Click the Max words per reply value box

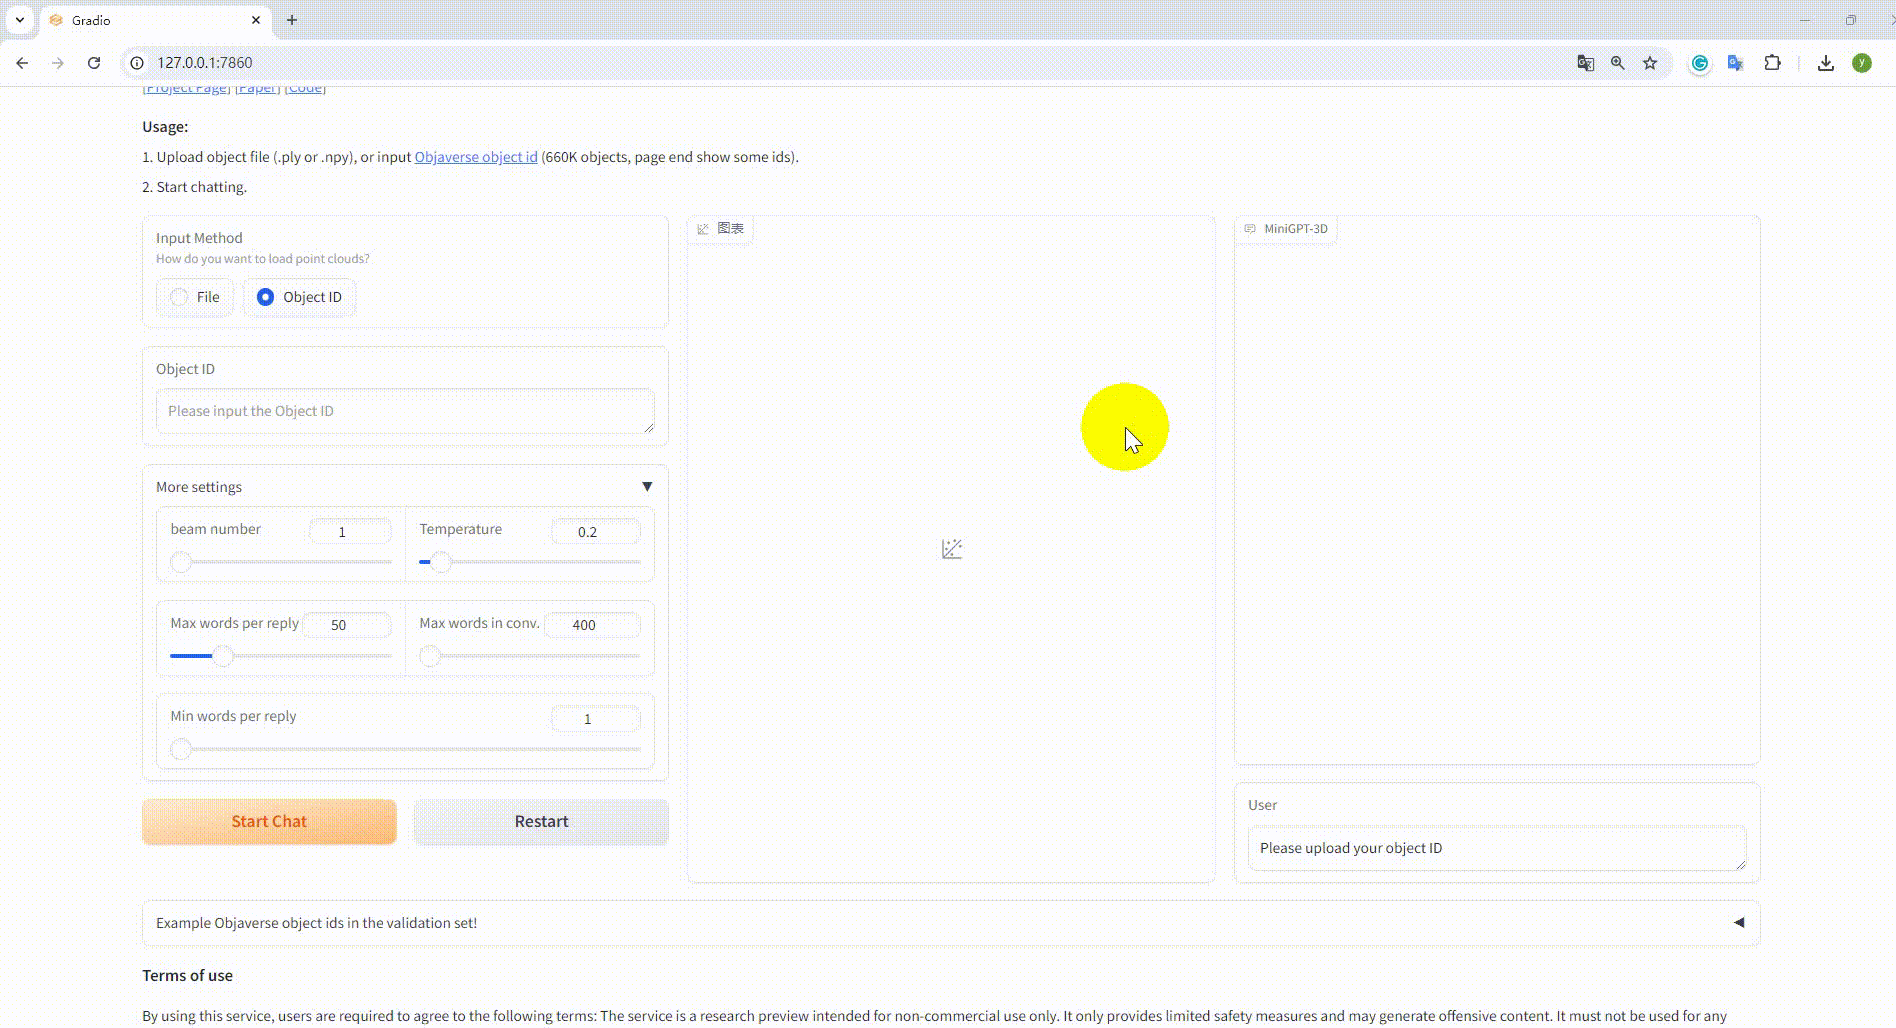coord(347,625)
